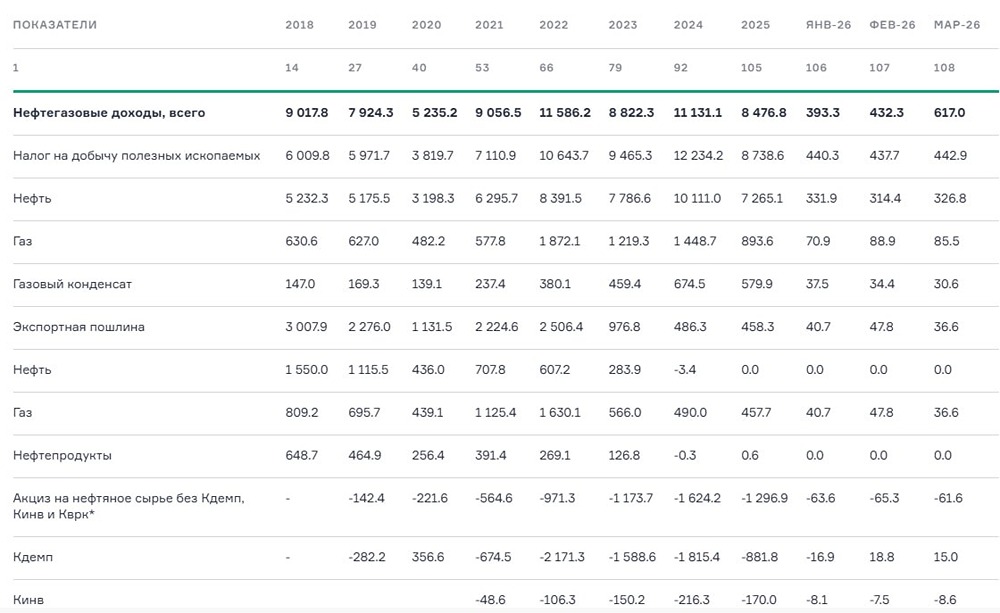Viewport: 1000px width, 613px height.
Task: Select the Нефтепродукты row label
Action: [x=62, y=455]
